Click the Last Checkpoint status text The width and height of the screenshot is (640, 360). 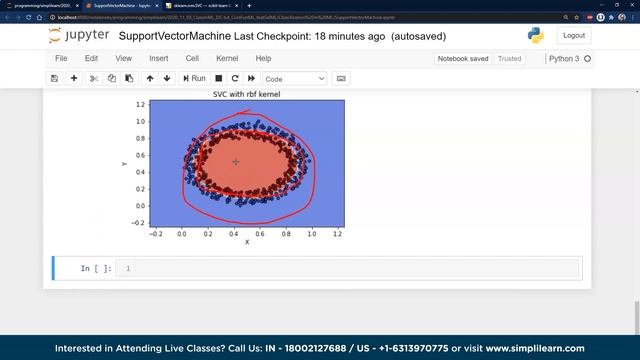tap(309, 36)
